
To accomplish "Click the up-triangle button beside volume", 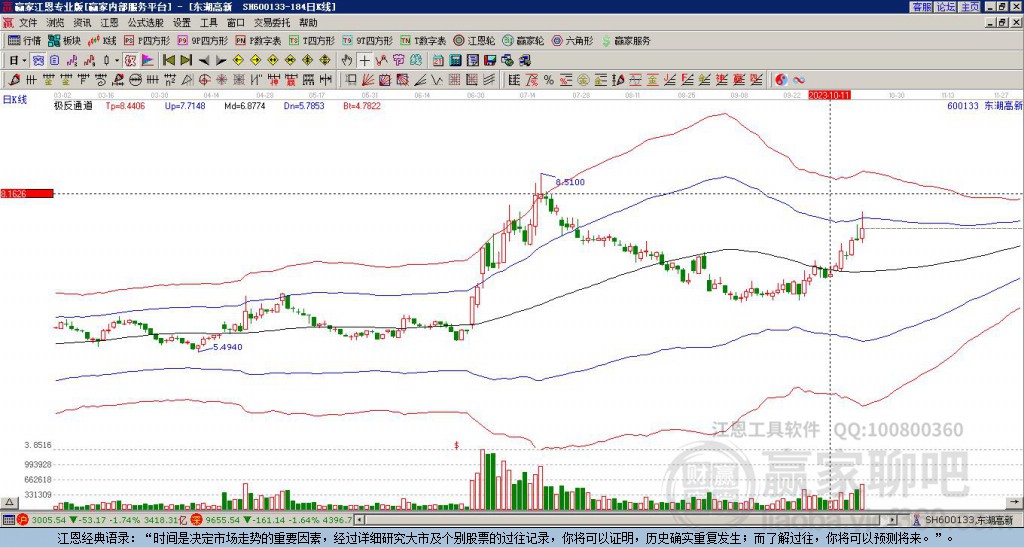I will [9, 503].
